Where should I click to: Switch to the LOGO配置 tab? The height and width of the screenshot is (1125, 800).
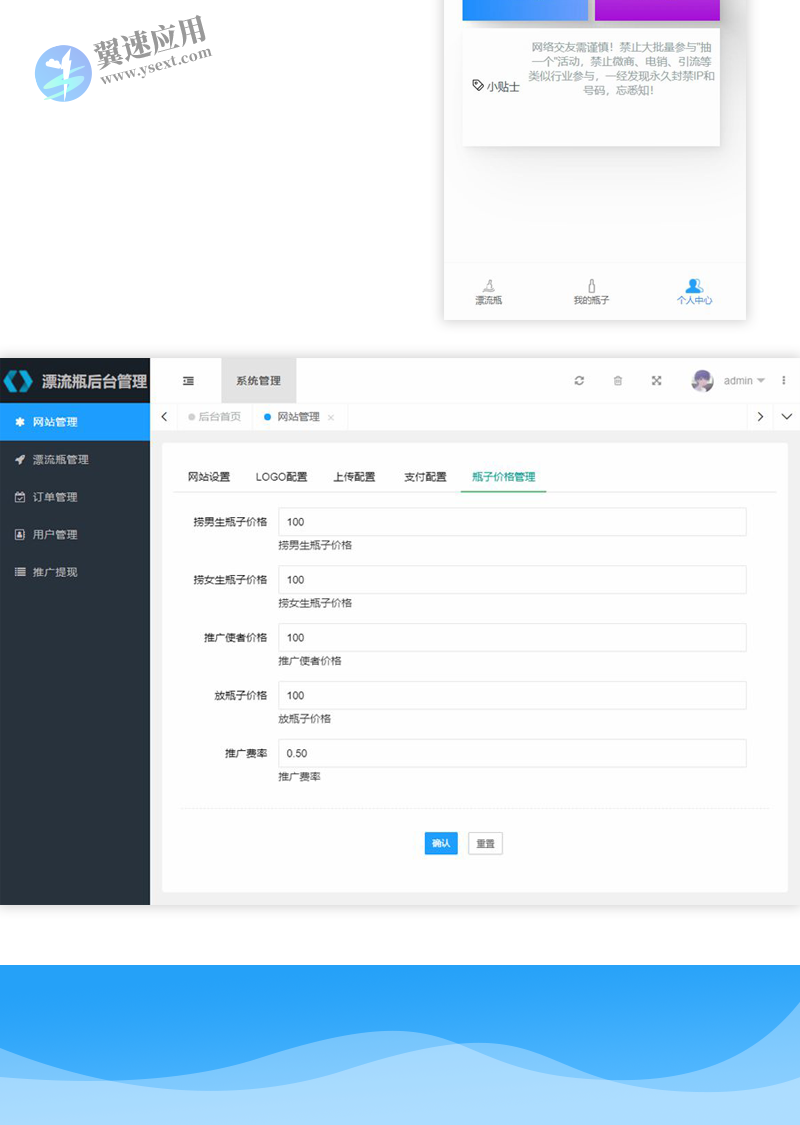(x=281, y=477)
